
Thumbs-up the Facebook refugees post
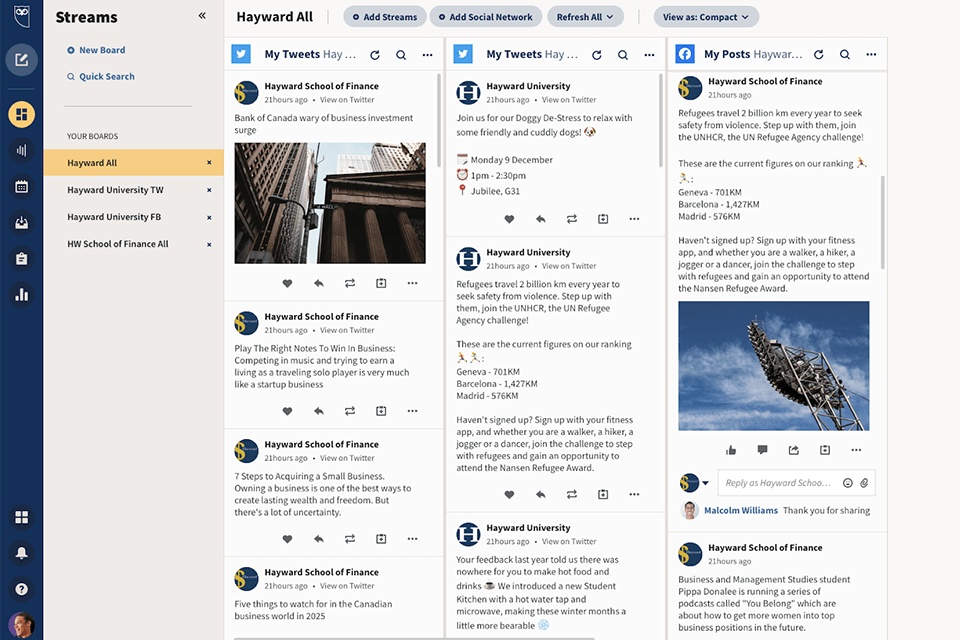pos(731,450)
